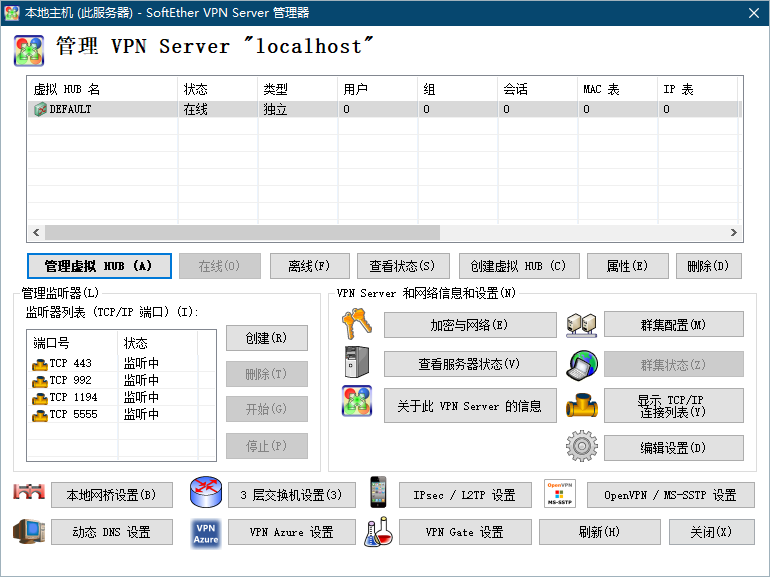Click the cluster servers icon for 群集配置
This screenshot has height=577, width=770.
click(x=581, y=325)
